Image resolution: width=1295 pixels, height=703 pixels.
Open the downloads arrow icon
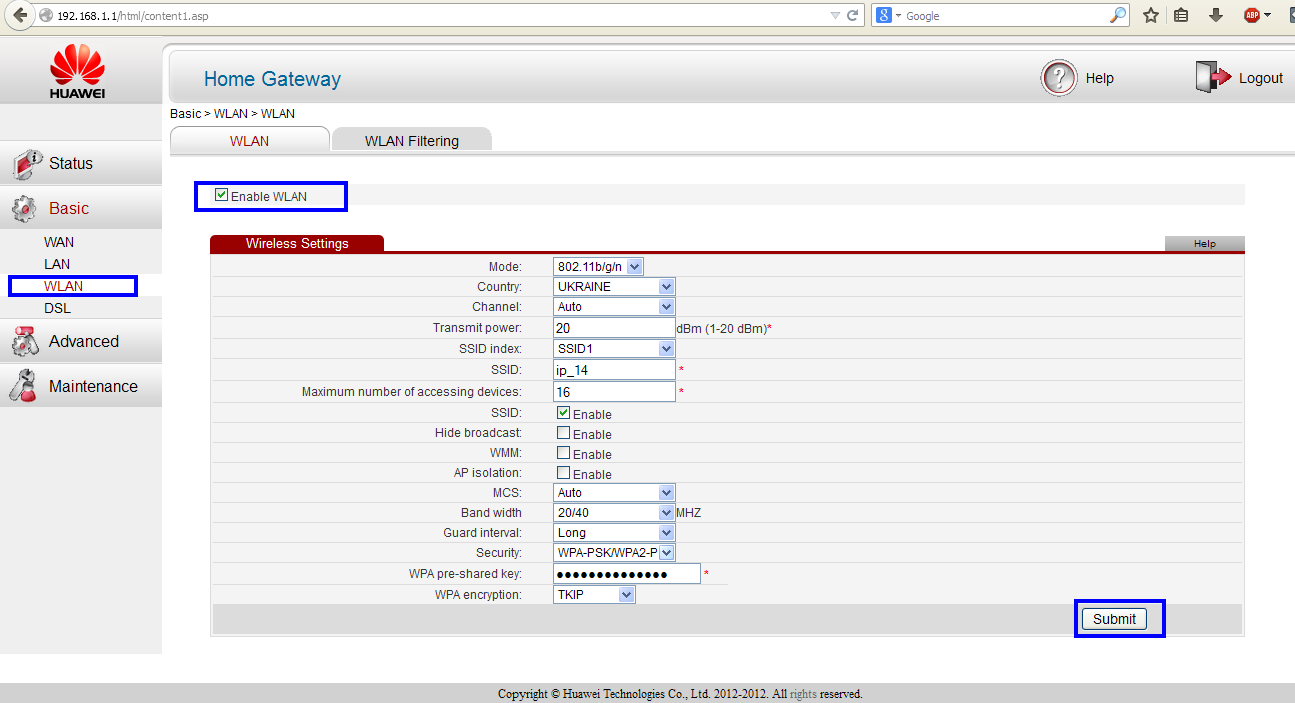point(1216,16)
